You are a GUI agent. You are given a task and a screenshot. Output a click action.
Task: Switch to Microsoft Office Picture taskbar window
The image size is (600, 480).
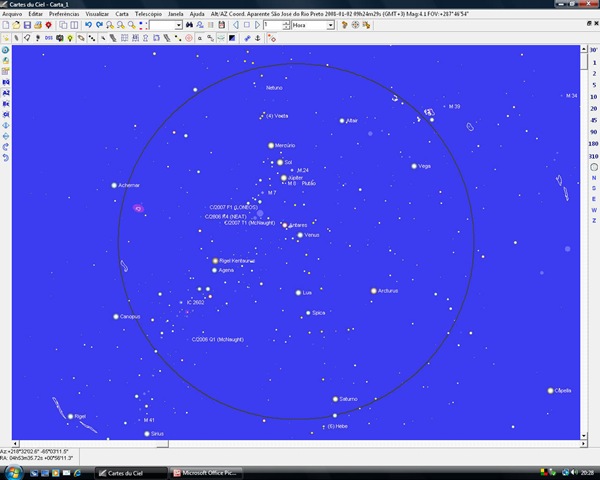[x=207, y=473]
